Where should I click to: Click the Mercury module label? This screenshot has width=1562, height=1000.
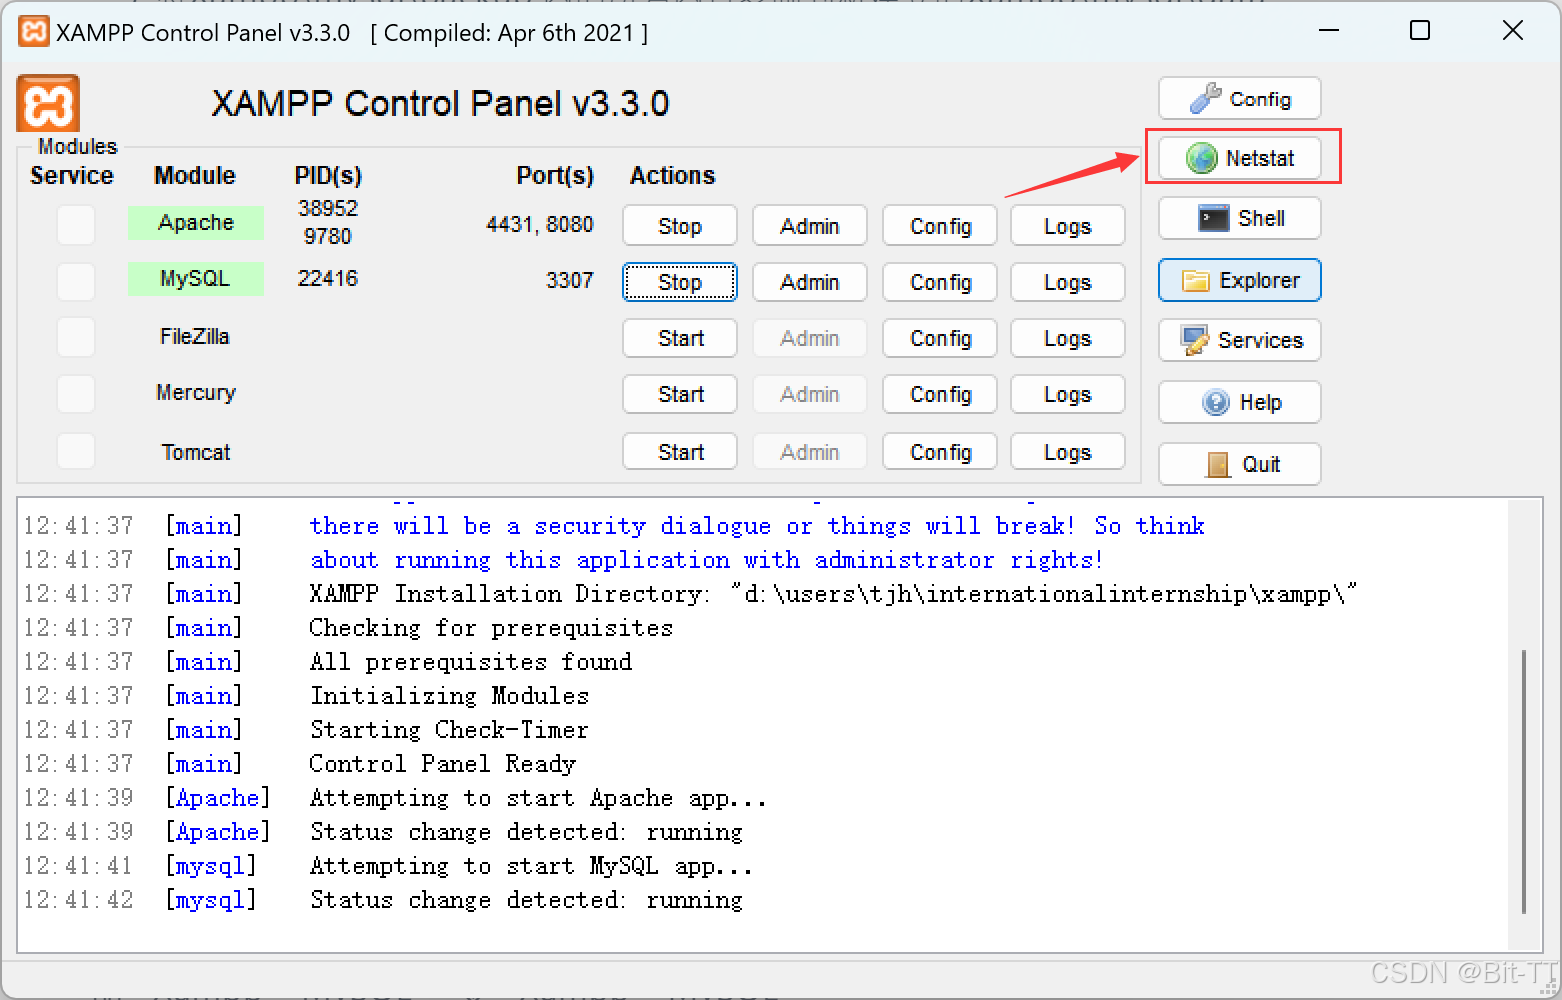tap(196, 392)
